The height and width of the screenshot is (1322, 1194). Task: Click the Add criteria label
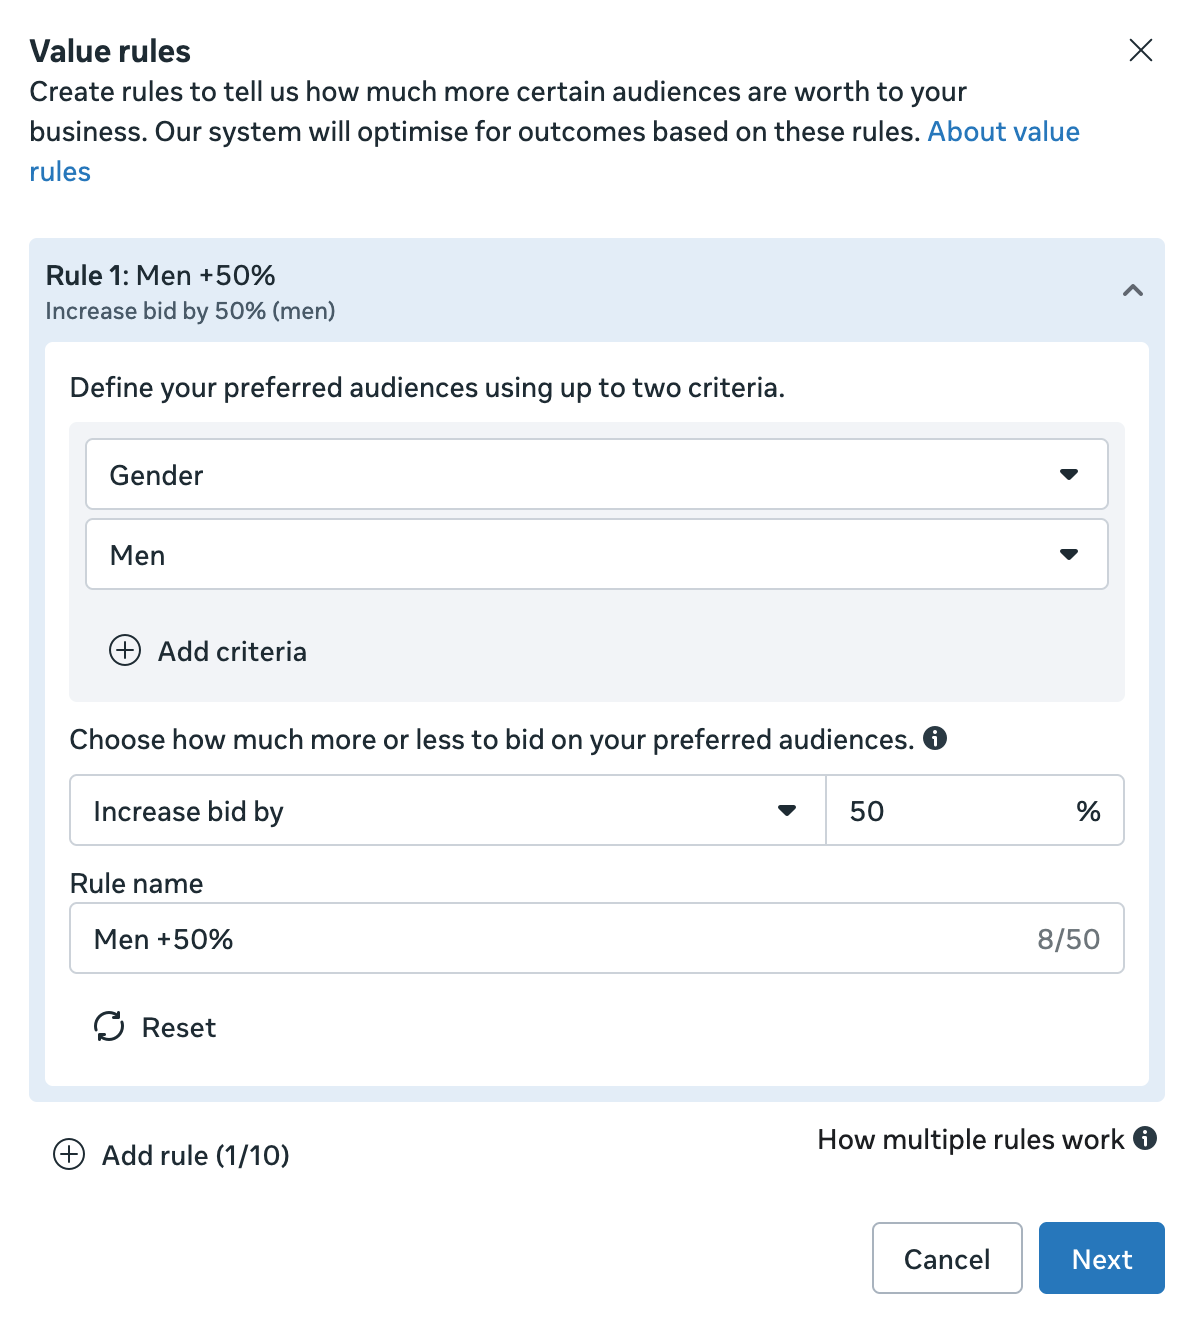click(232, 652)
